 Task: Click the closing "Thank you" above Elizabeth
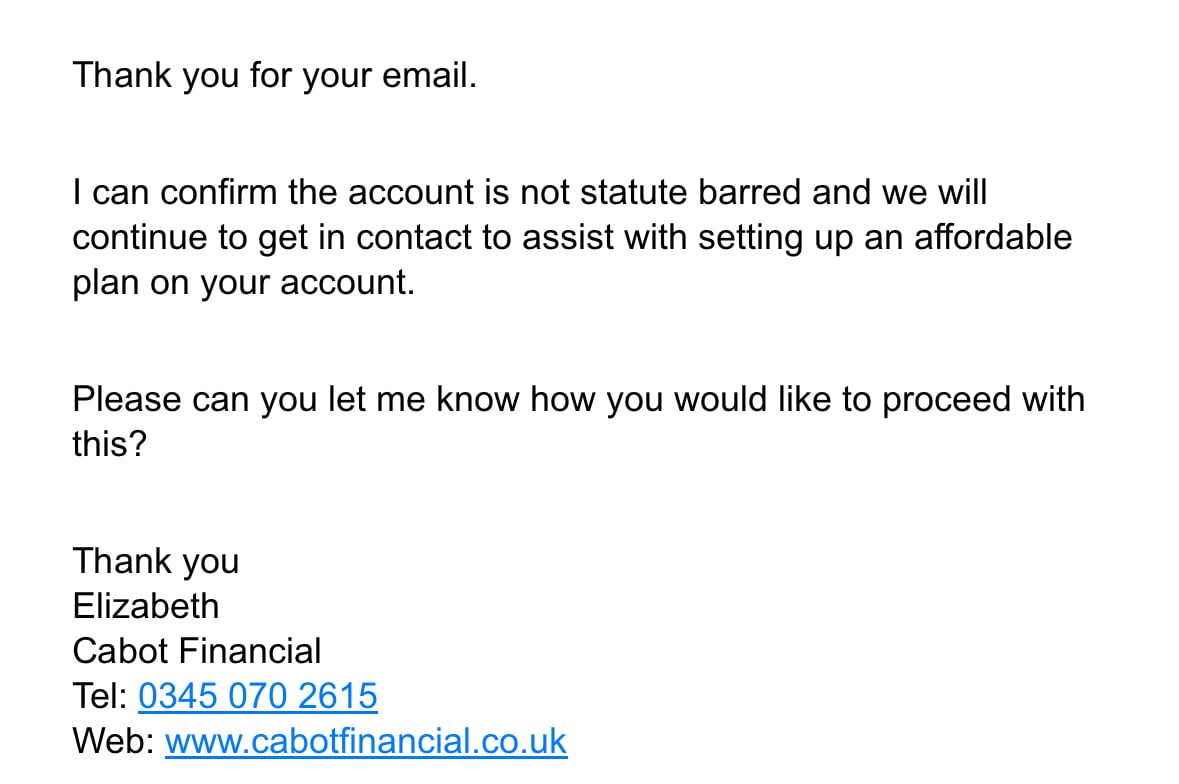155,561
